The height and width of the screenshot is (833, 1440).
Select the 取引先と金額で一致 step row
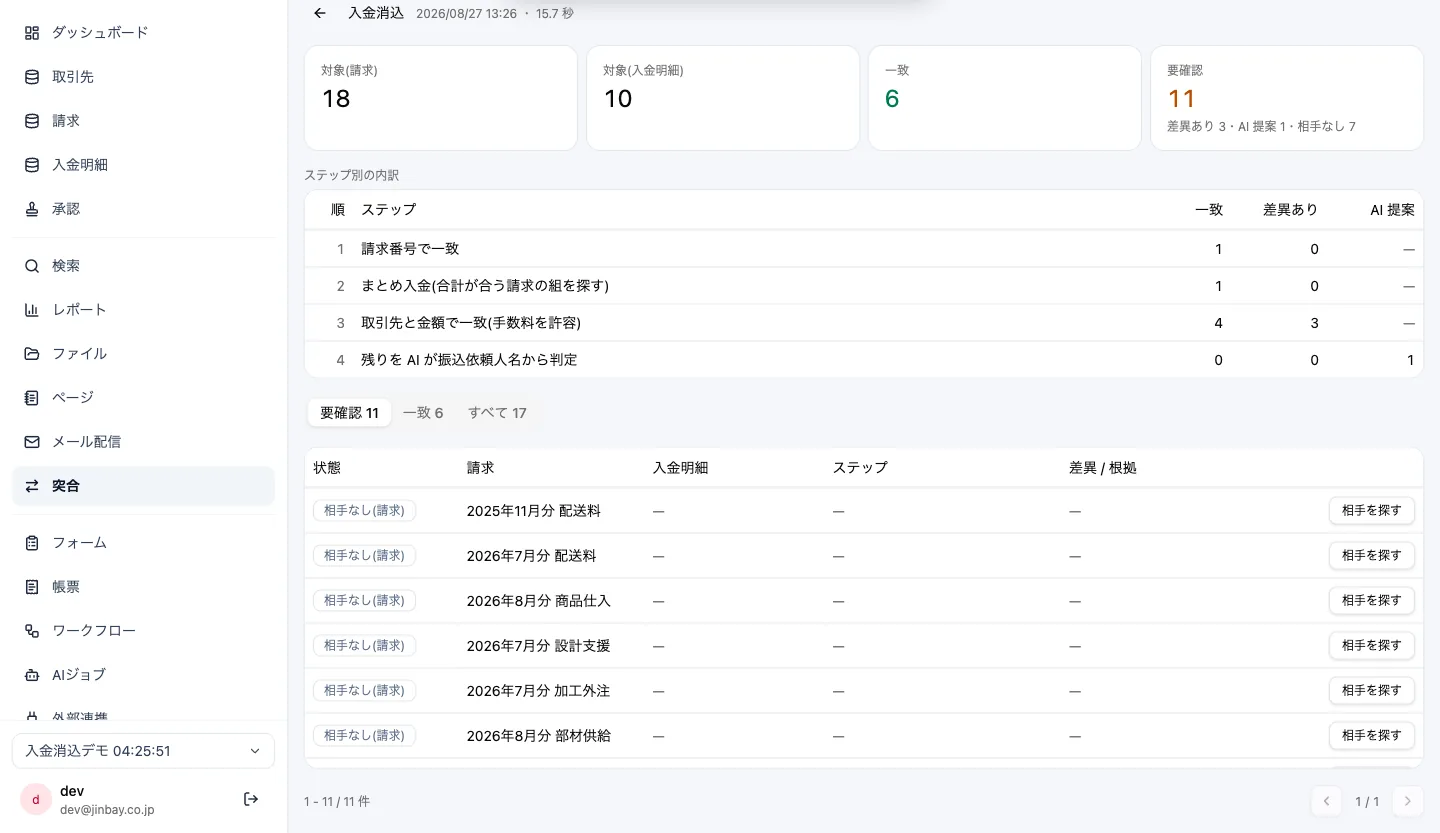[864, 323]
